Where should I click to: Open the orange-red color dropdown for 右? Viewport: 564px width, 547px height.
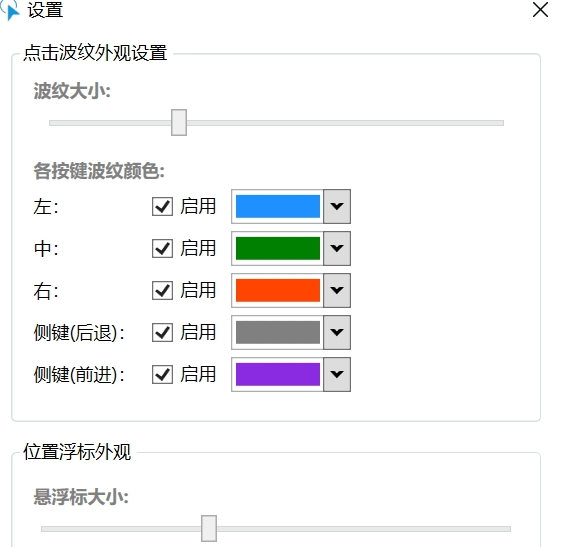tap(337, 291)
